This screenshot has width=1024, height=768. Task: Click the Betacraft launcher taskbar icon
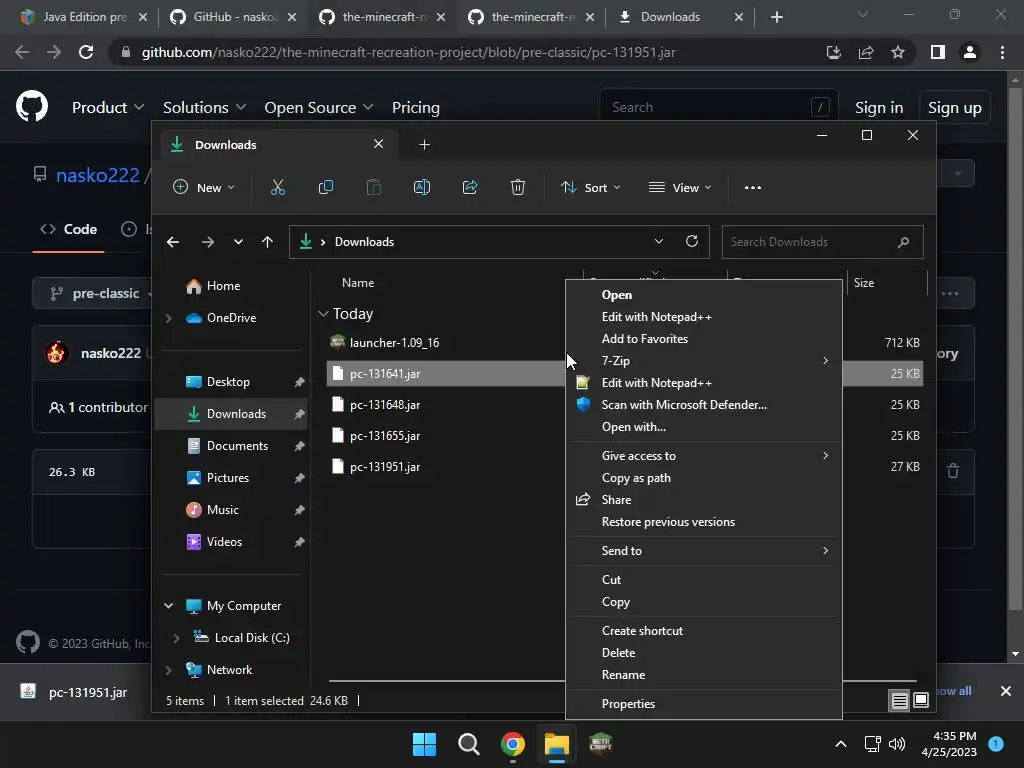click(600, 744)
